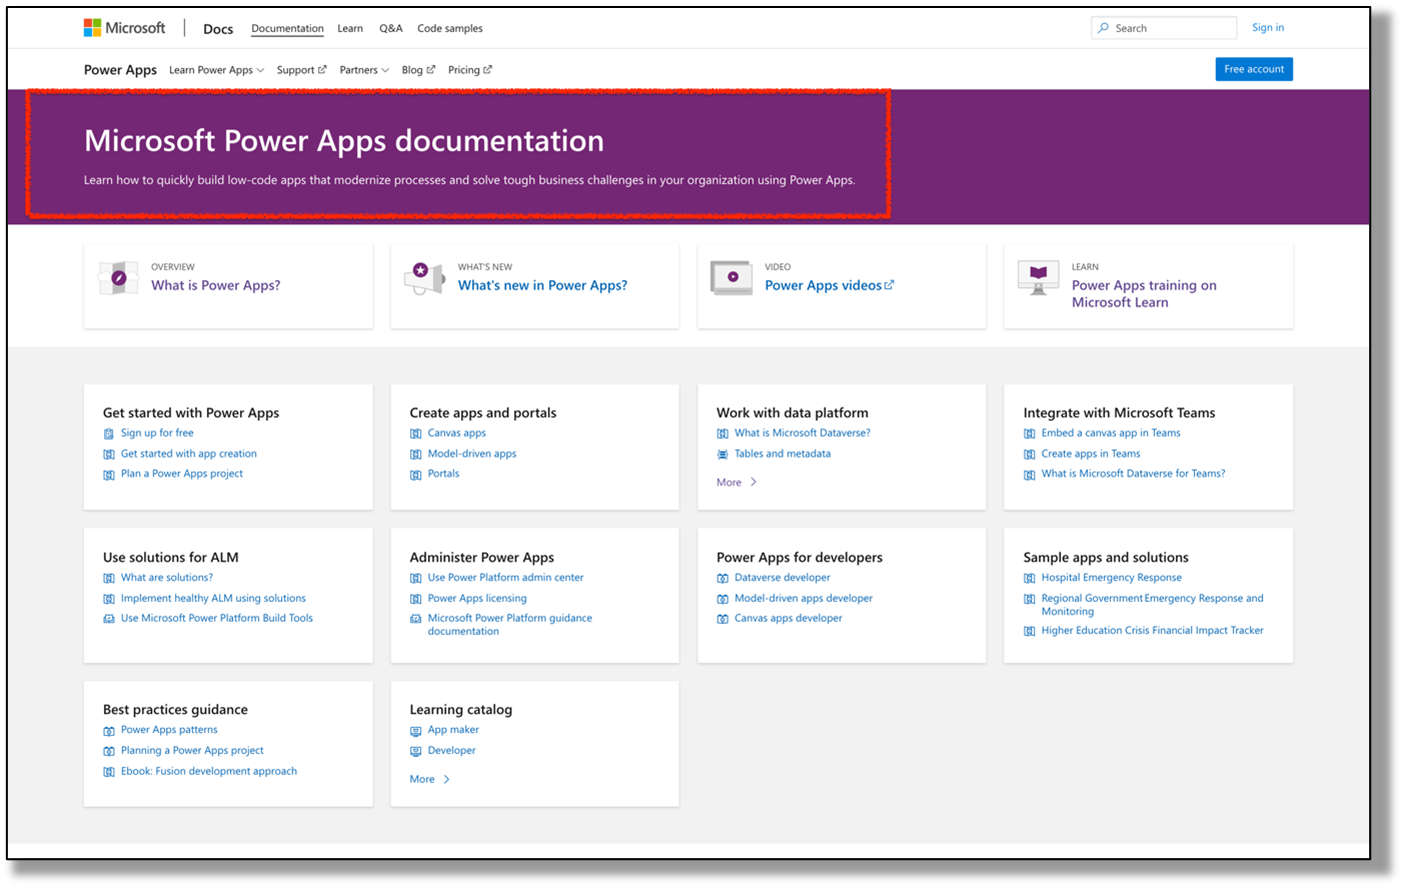The width and height of the screenshot is (1404, 888).
Task: Click the icon beside Use Microsoft Power Platform Build Tools
Action: (109, 619)
